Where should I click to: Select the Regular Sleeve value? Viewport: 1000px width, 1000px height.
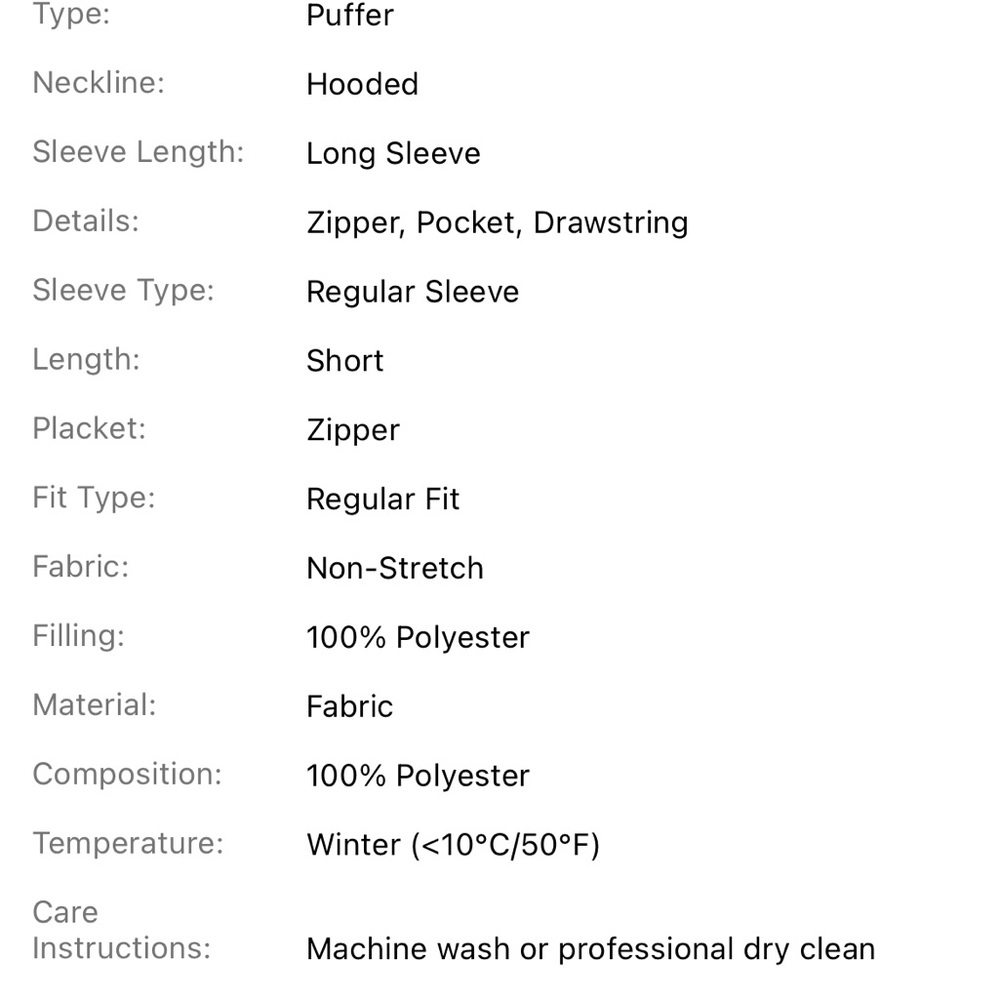coord(413,292)
